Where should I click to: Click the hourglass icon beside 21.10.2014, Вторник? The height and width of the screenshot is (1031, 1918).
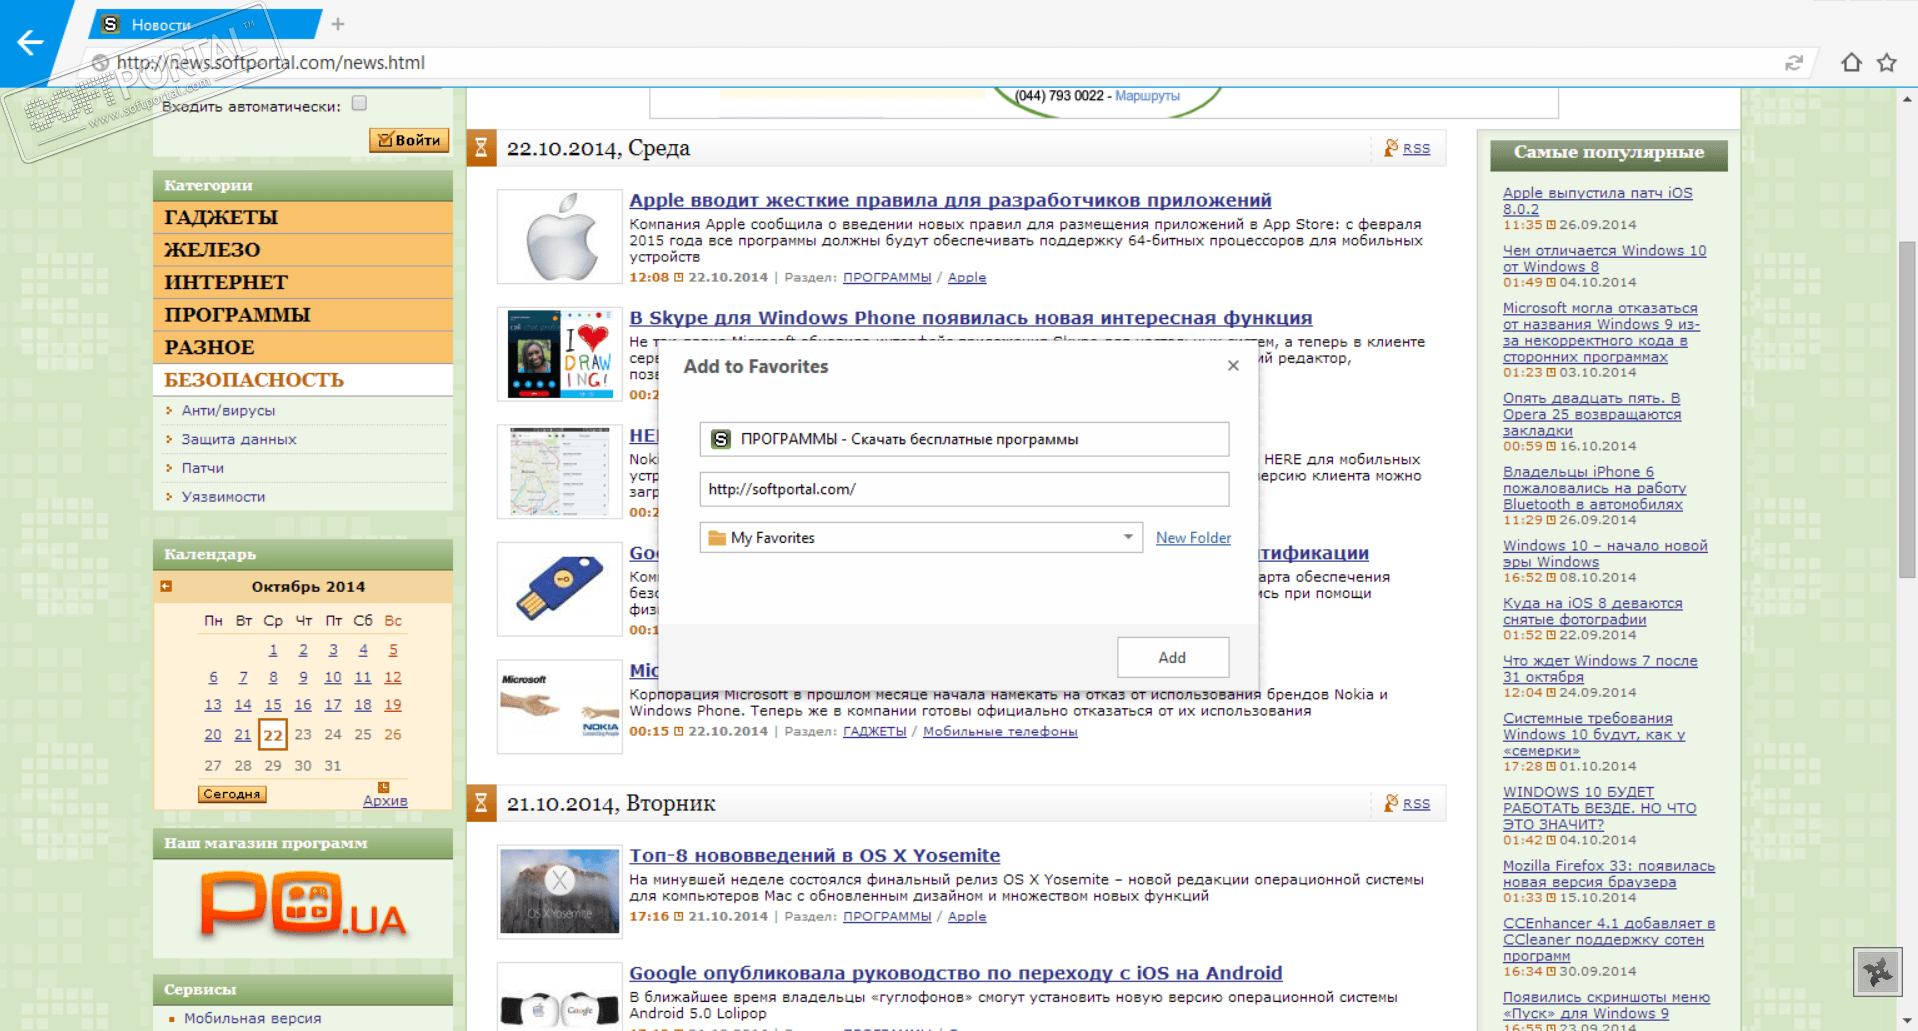481,803
